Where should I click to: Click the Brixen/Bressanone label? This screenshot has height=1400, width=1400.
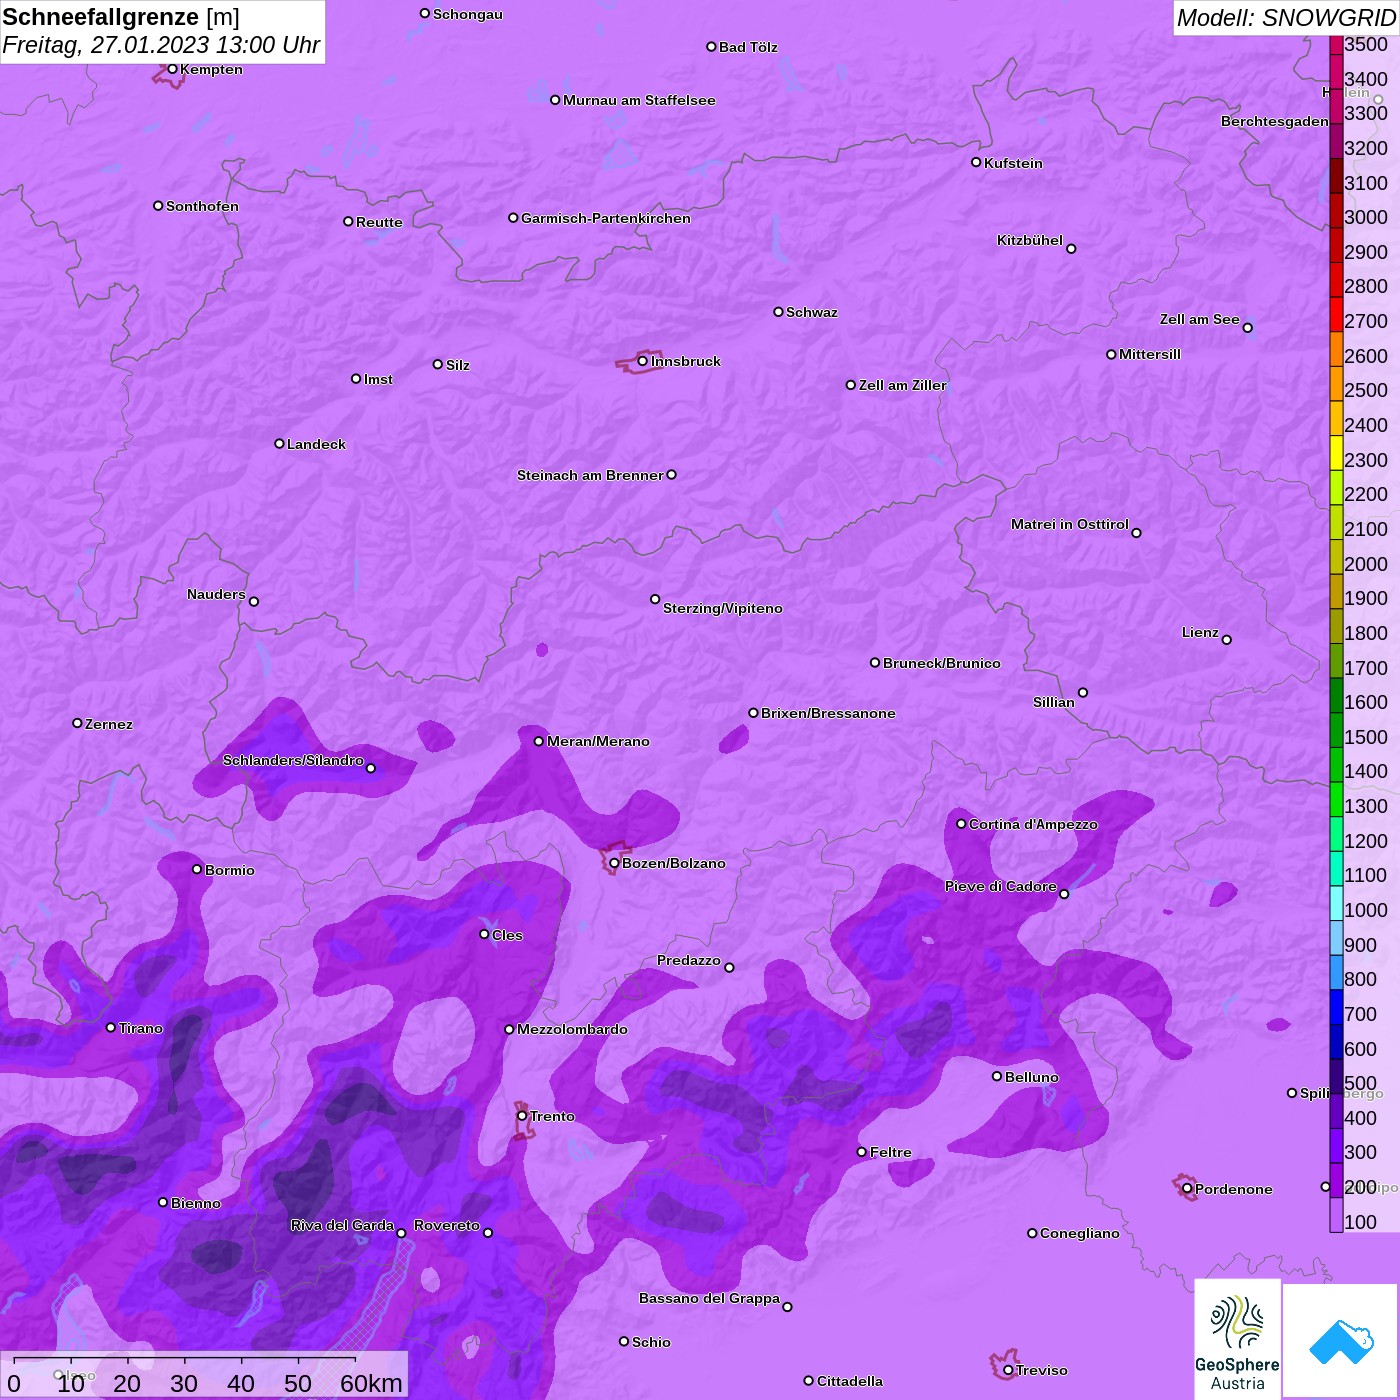828,713
